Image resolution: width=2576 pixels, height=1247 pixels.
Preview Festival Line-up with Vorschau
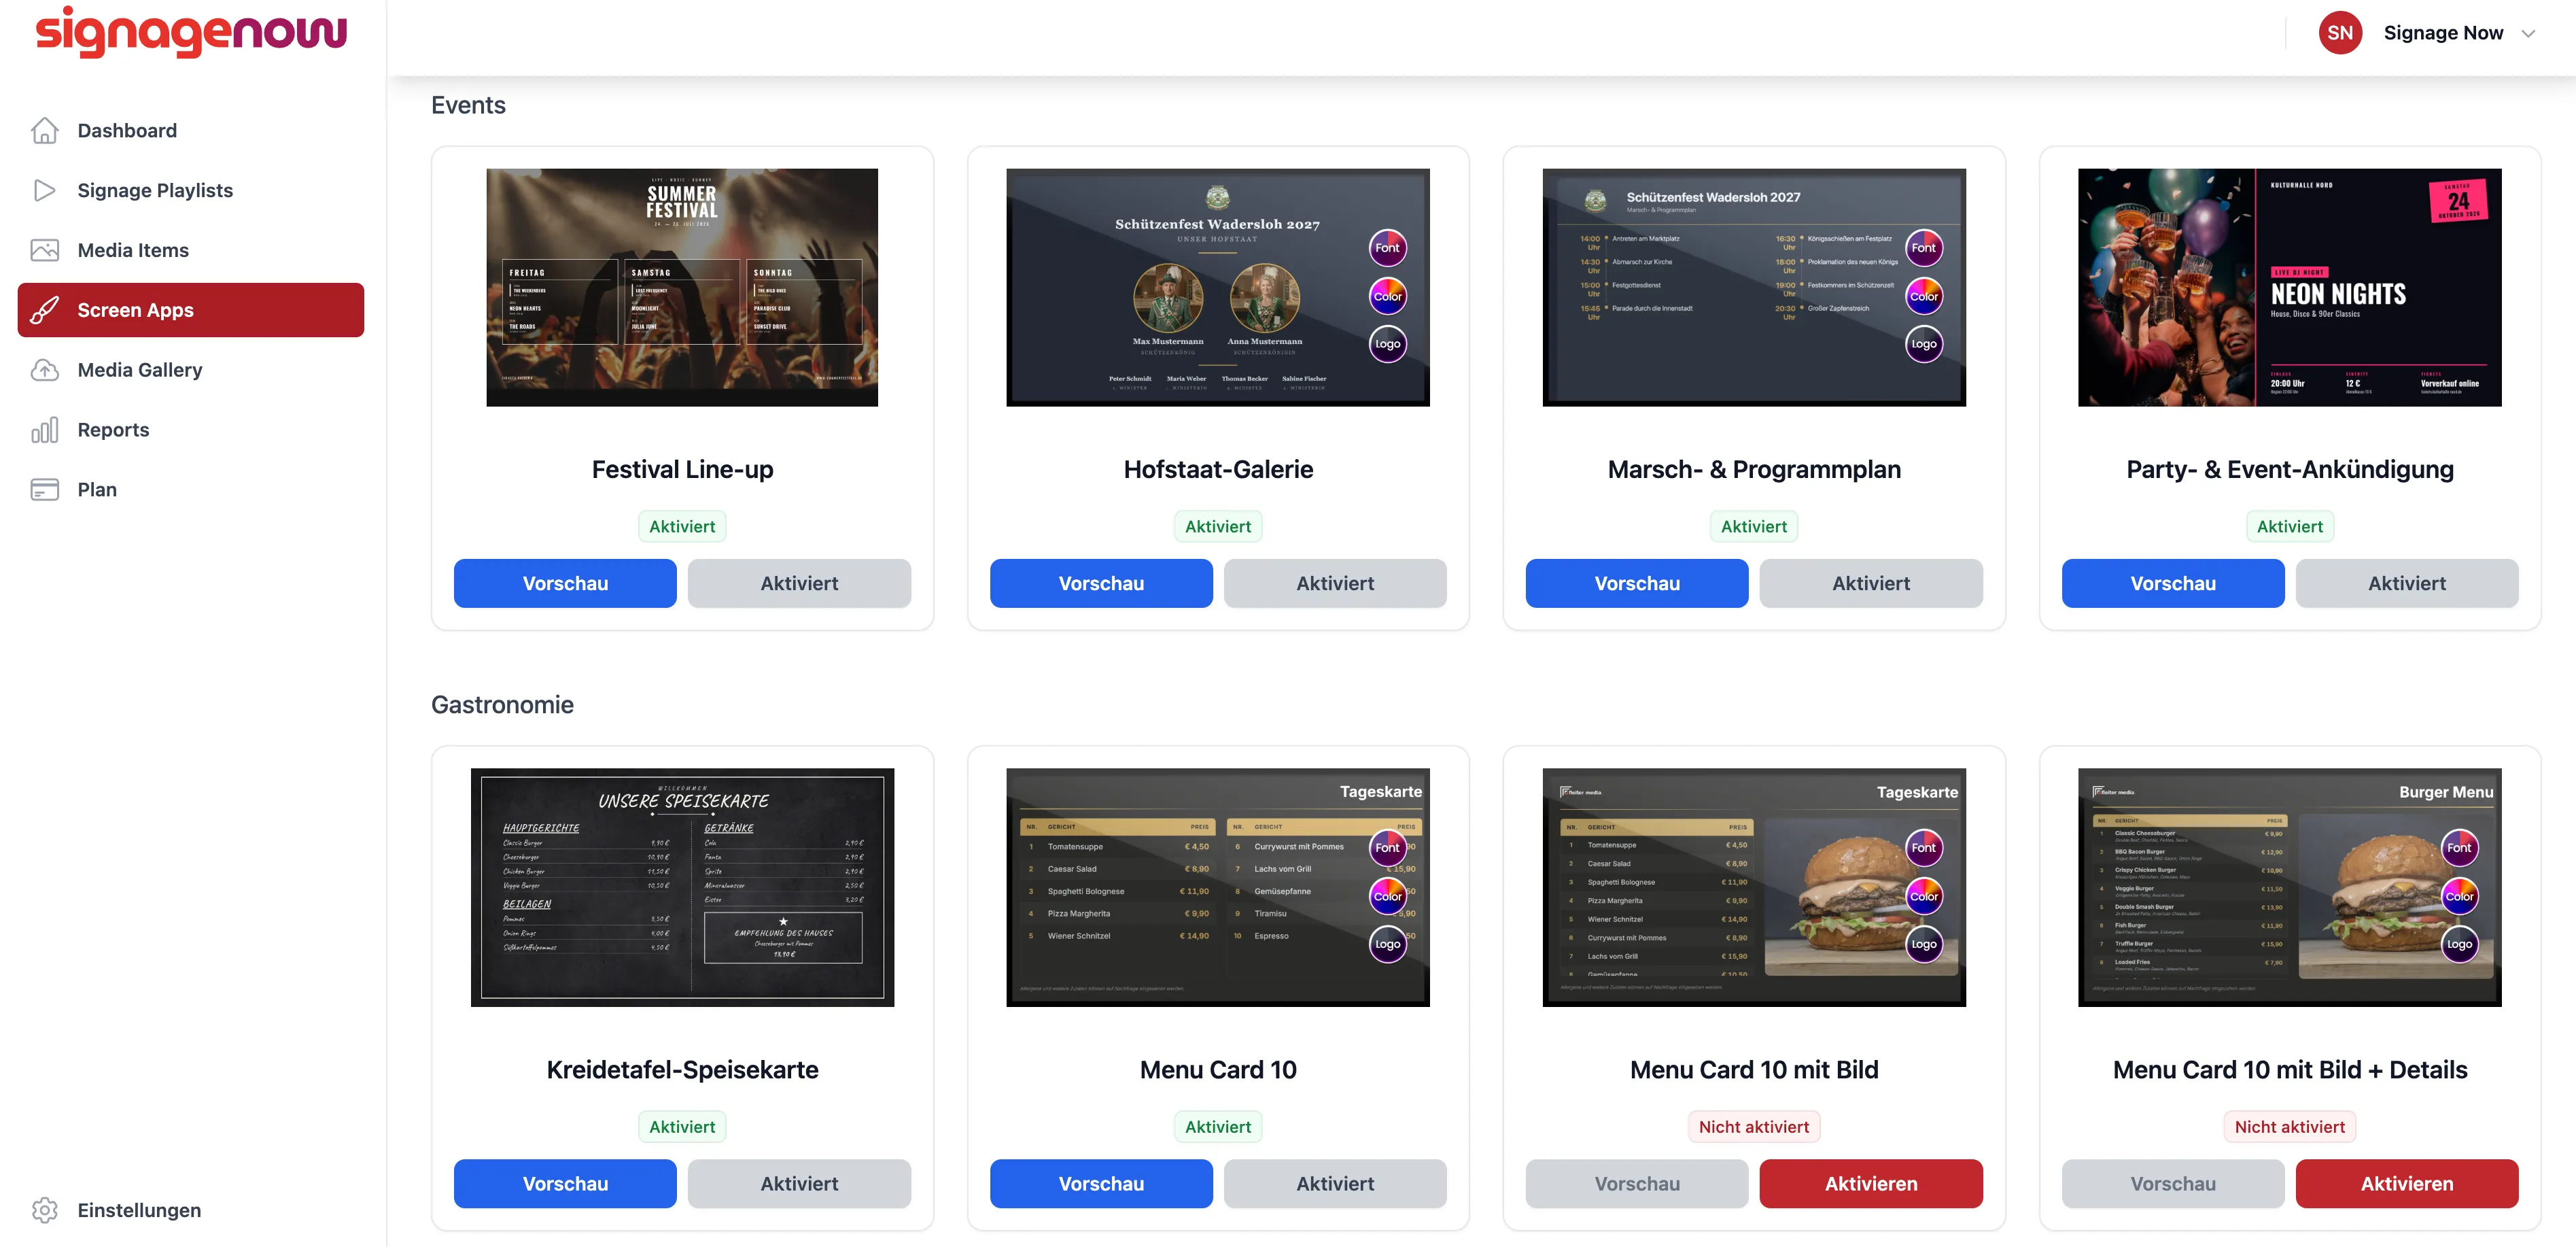tap(565, 583)
